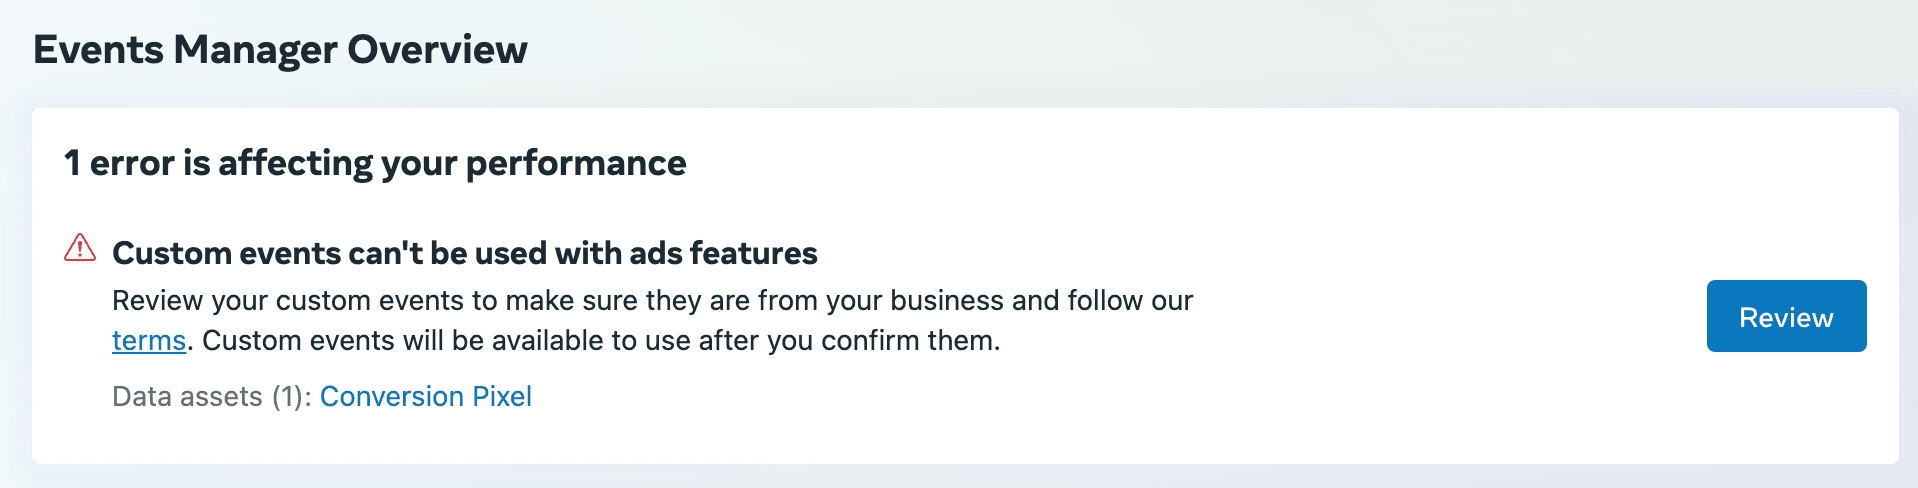This screenshot has height=488, width=1918.
Task: Click the '1 error is affecting your performance' heading
Action: (x=375, y=163)
